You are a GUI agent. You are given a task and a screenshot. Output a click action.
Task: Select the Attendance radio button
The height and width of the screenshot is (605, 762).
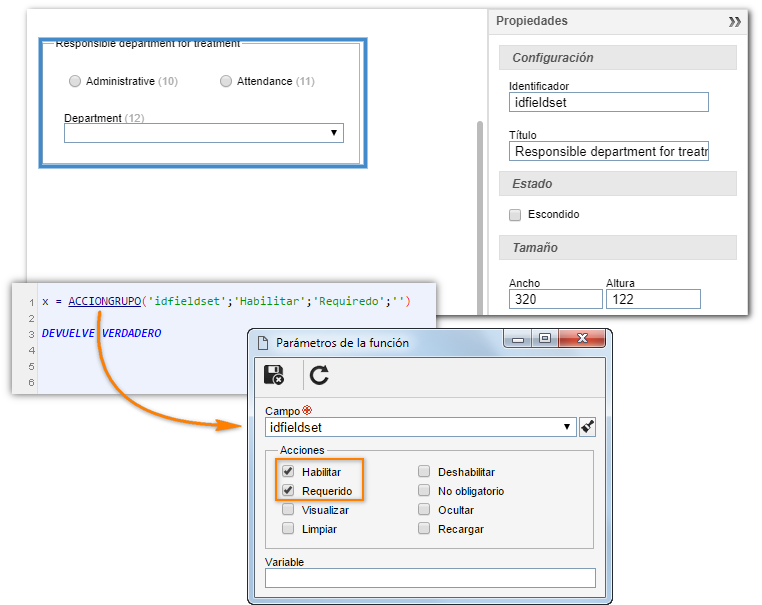(225, 81)
